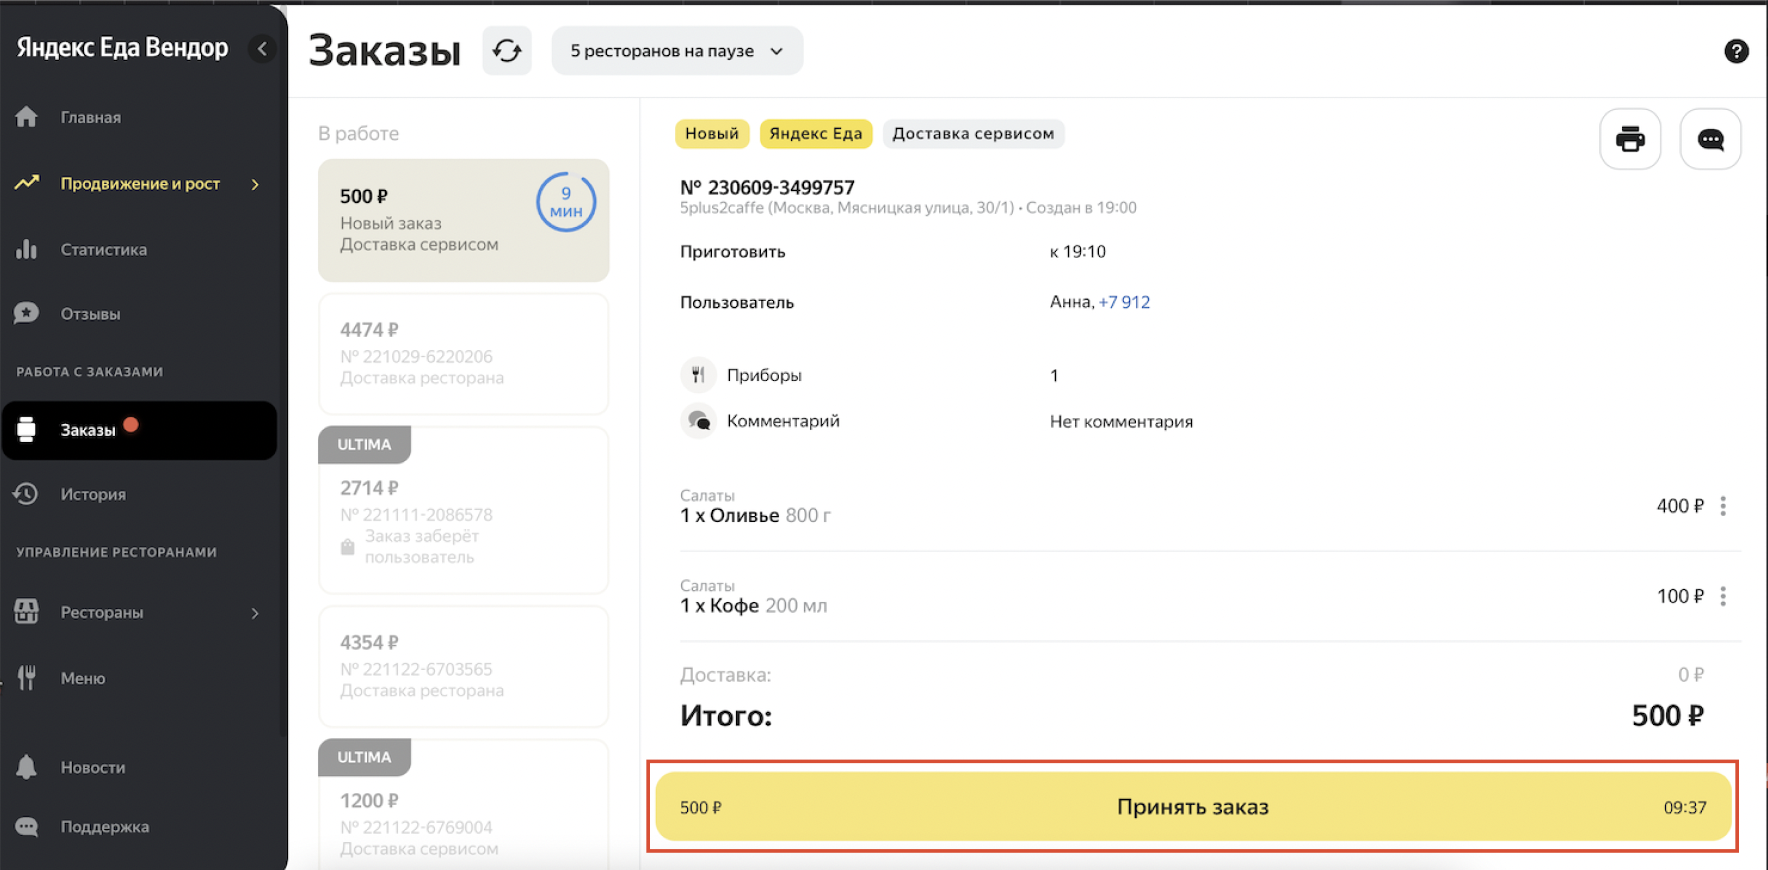Select the 500 ₽ new order card
The image size is (1768, 870).
click(463, 220)
